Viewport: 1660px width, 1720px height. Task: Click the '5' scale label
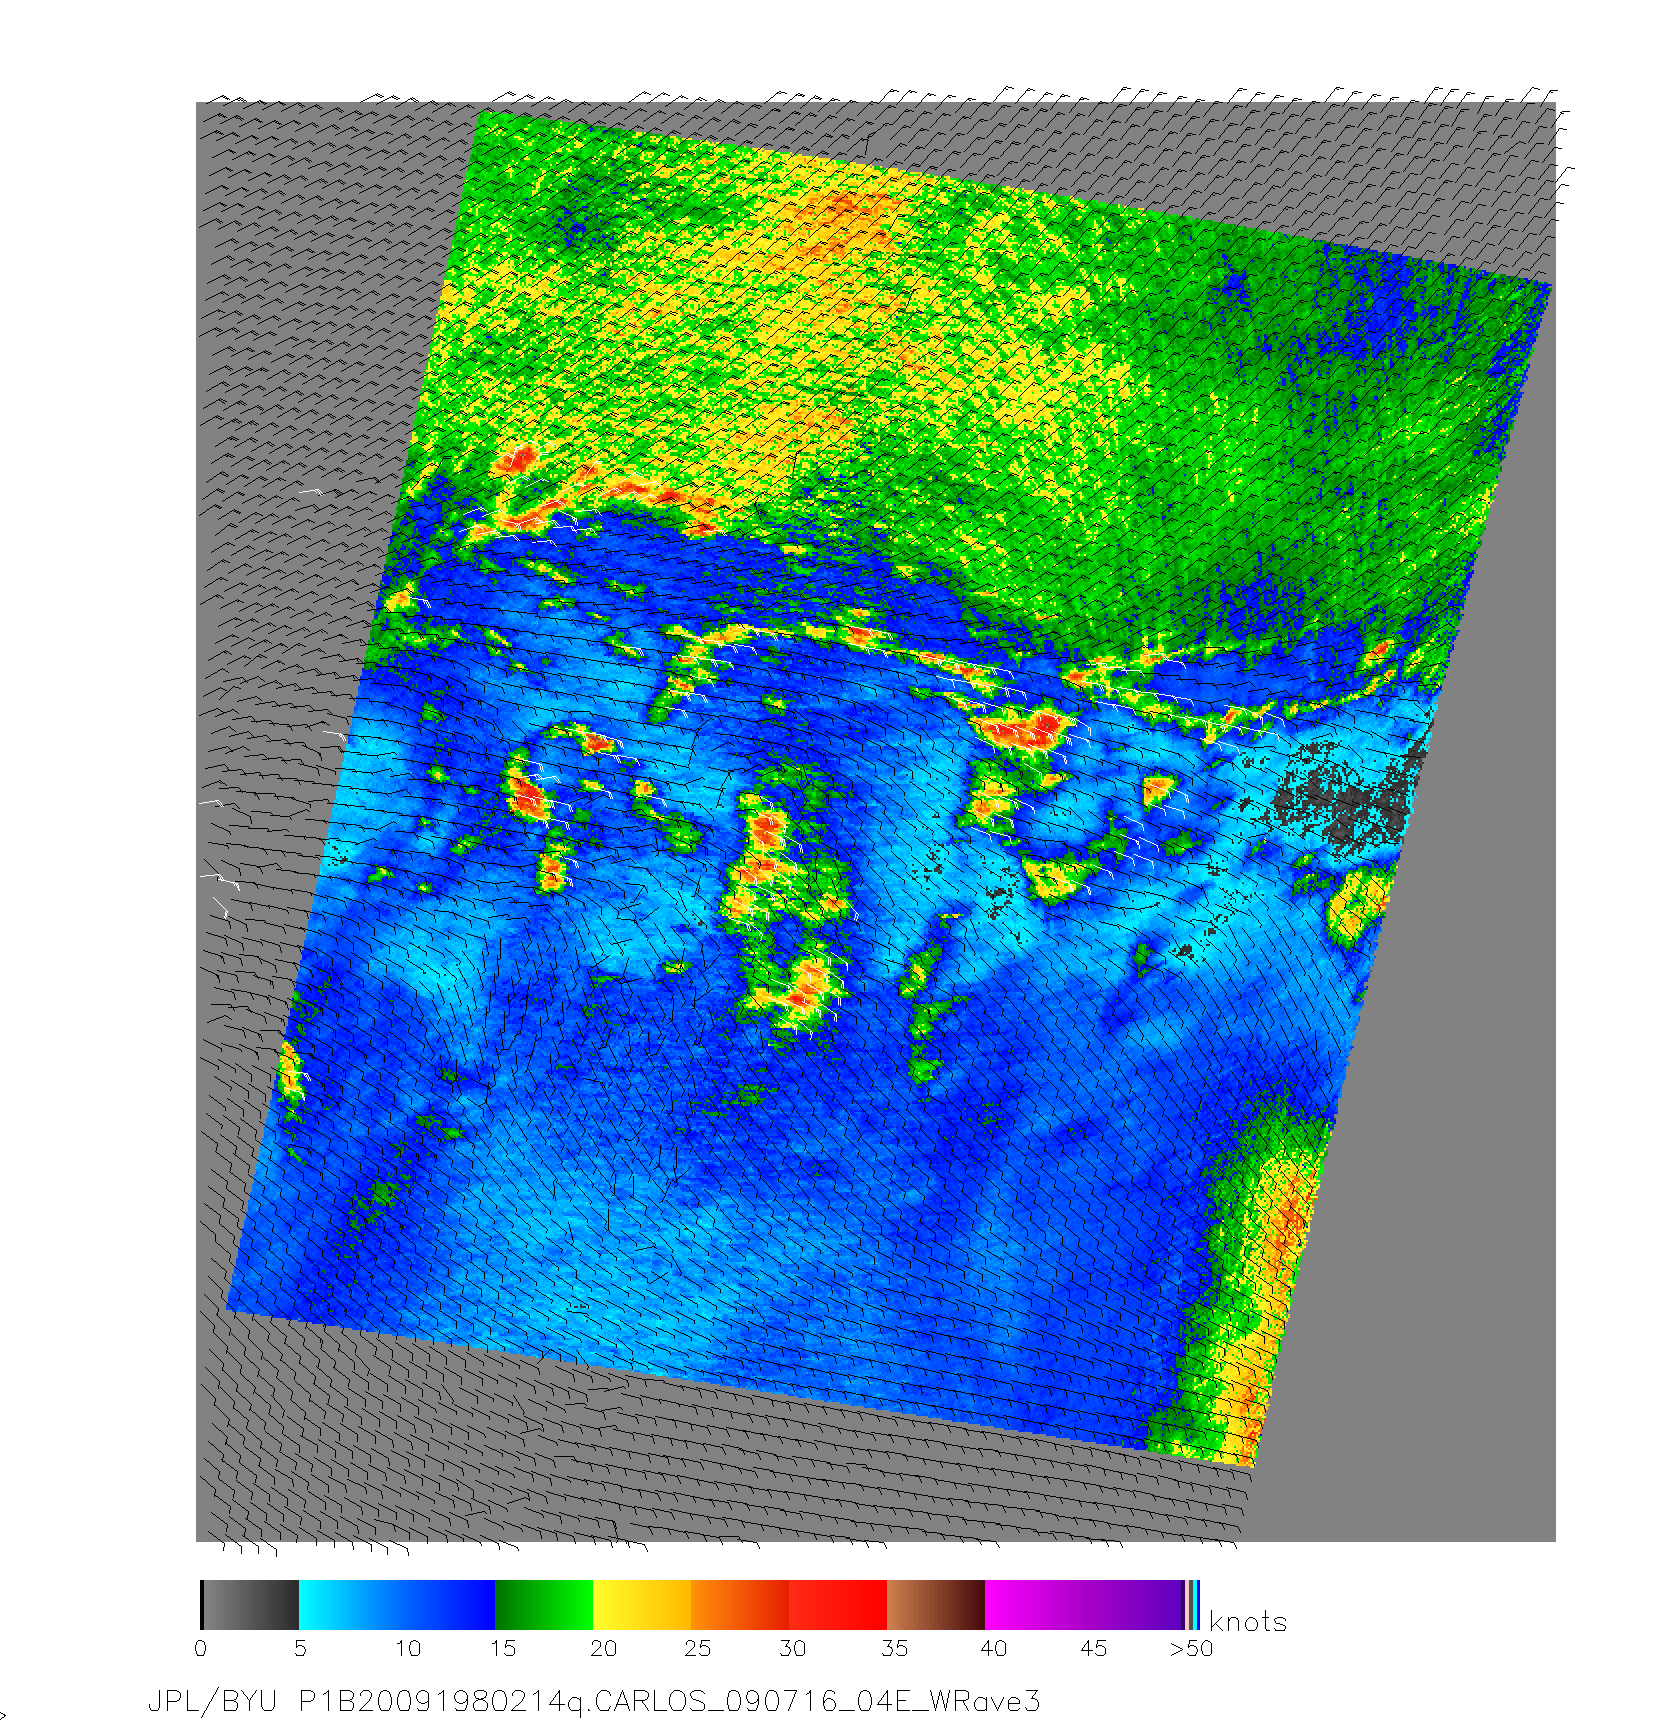pos(300,1649)
